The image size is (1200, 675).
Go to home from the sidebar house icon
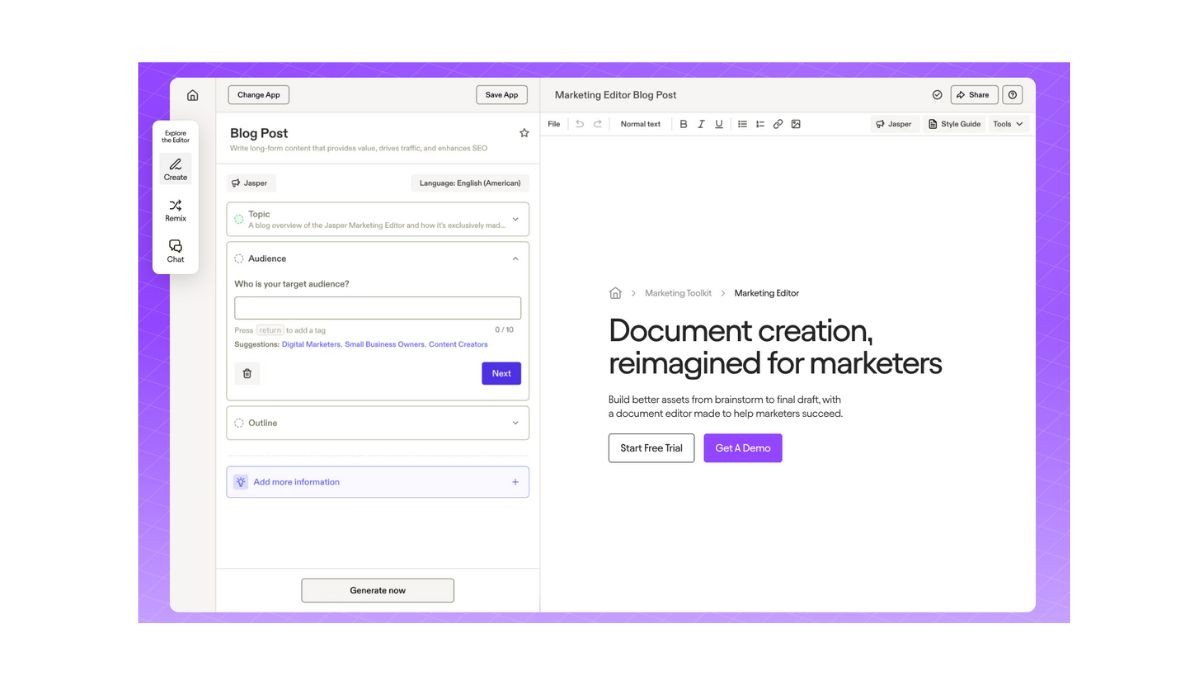click(192, 95)
